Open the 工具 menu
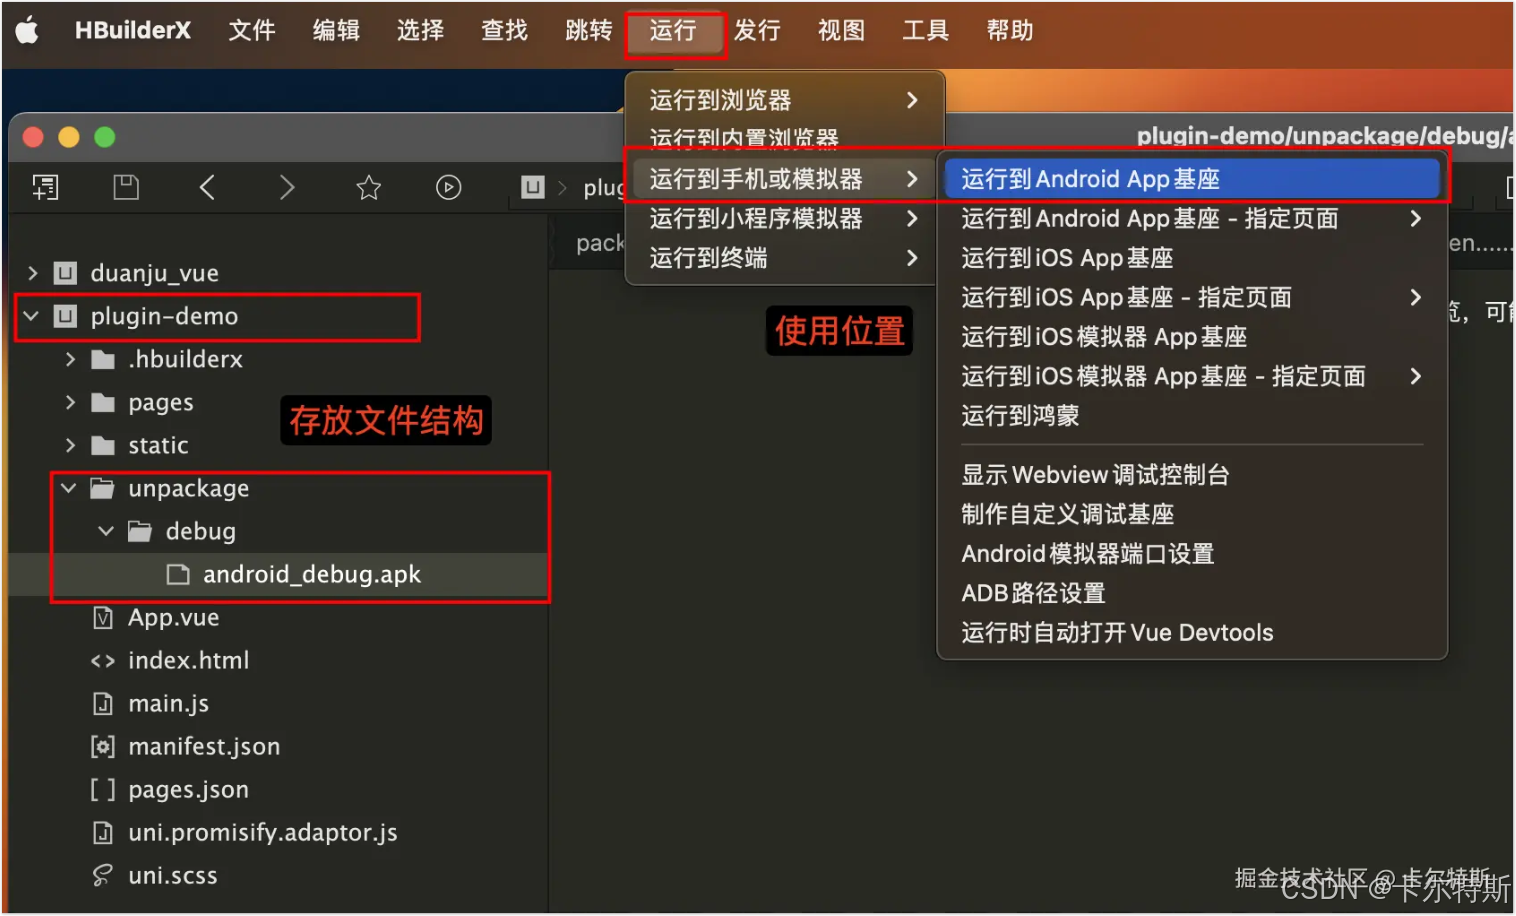This screenshot has height=916, width=1516. coord(925,31)
